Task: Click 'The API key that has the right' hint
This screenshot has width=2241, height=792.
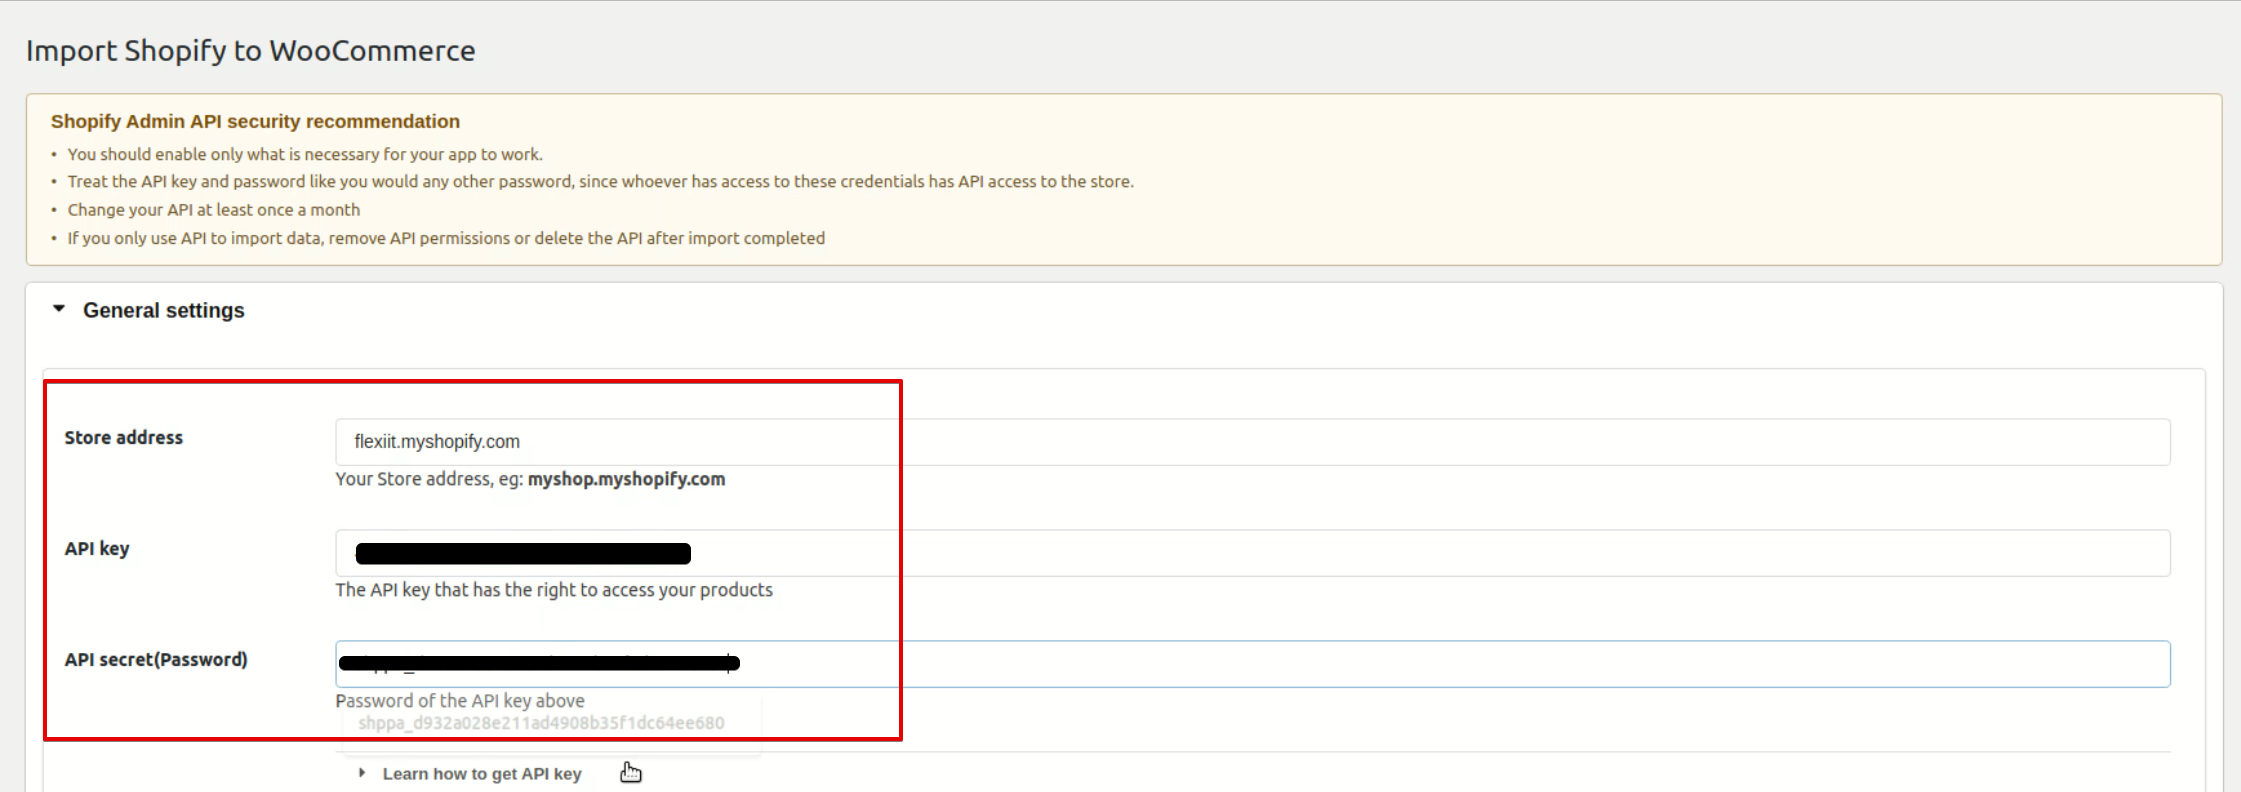Action: tap(554, 590)
